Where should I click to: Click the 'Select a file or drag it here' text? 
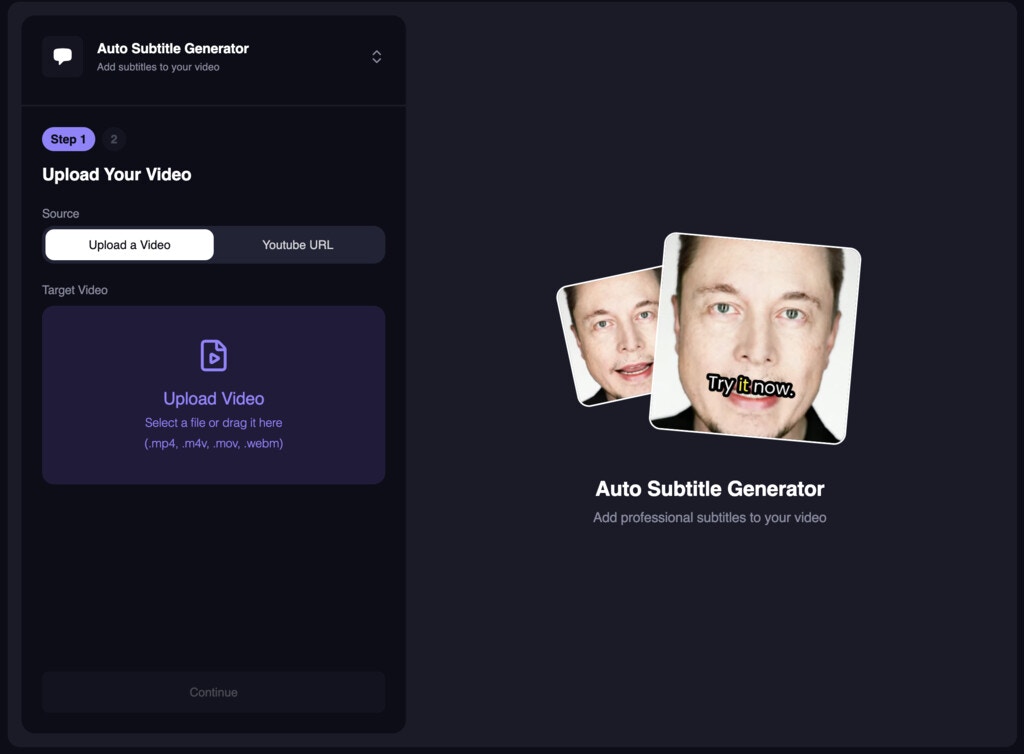[x=213, y=423]
